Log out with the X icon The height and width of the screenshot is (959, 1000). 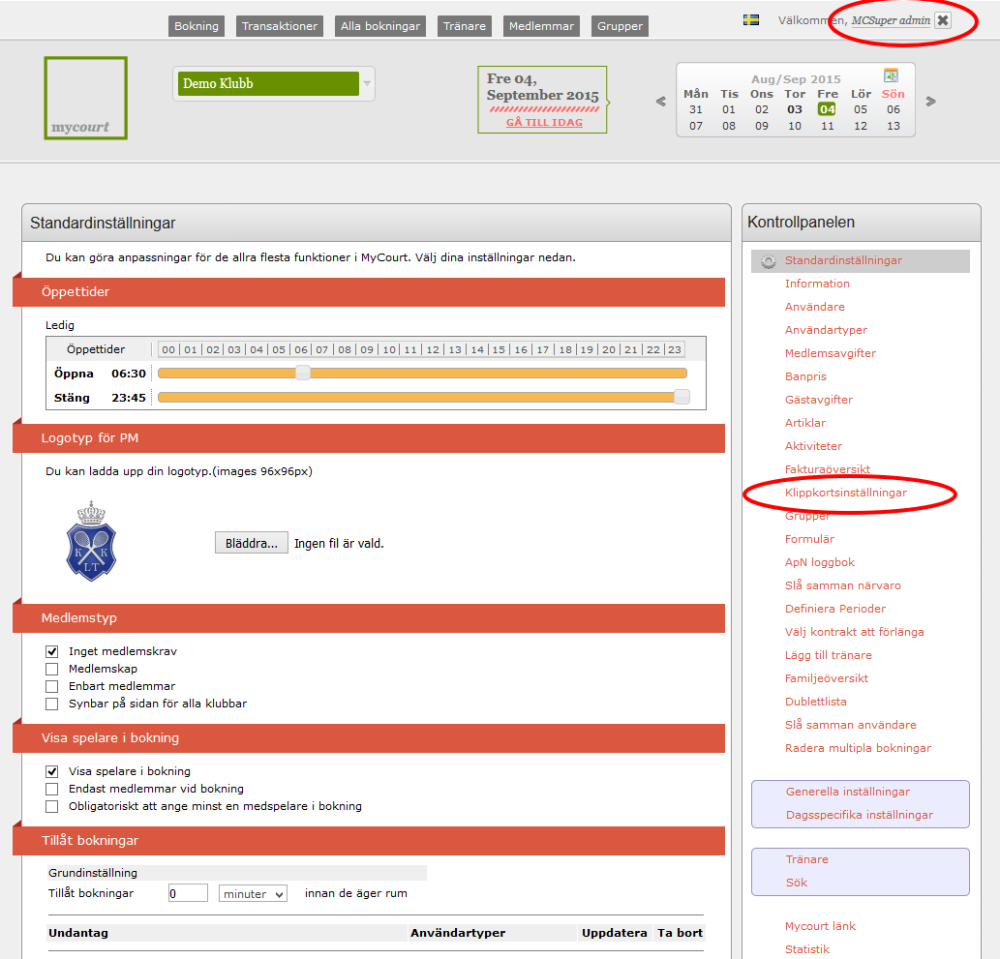(x=943, y=20)
